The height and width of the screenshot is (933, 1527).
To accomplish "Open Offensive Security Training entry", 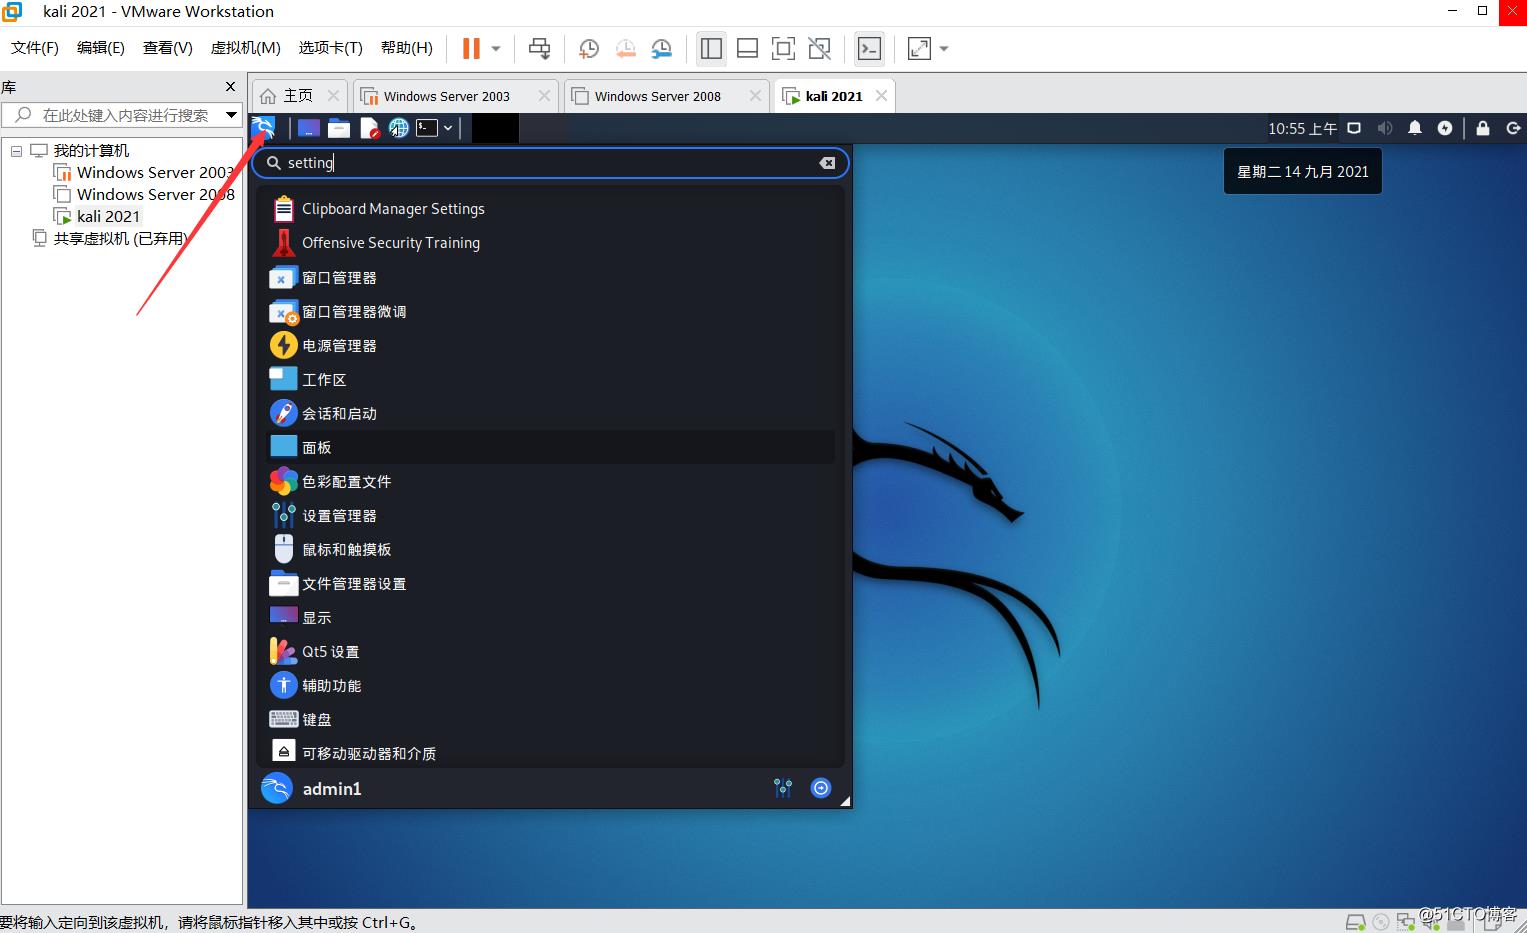I will coord(552,243).
